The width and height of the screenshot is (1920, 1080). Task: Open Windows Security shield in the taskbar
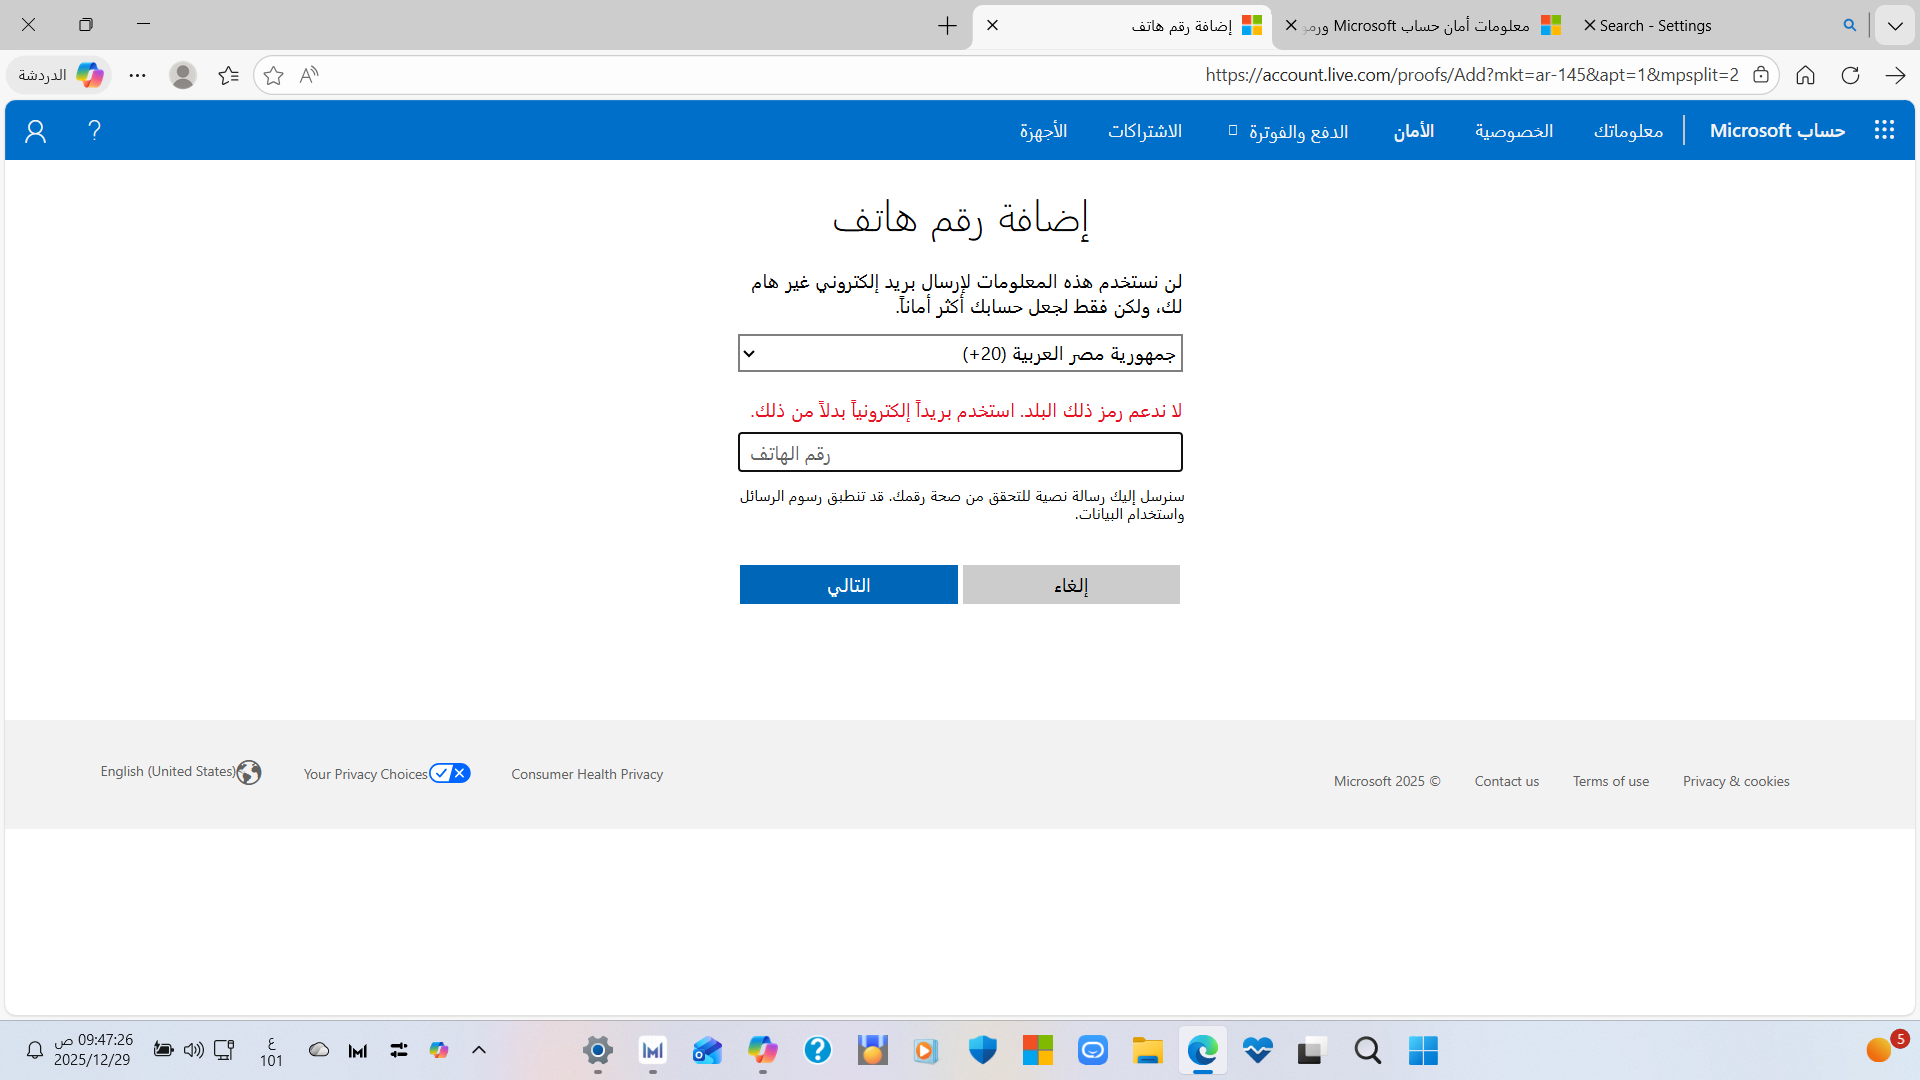click(x=983, y=1050)
